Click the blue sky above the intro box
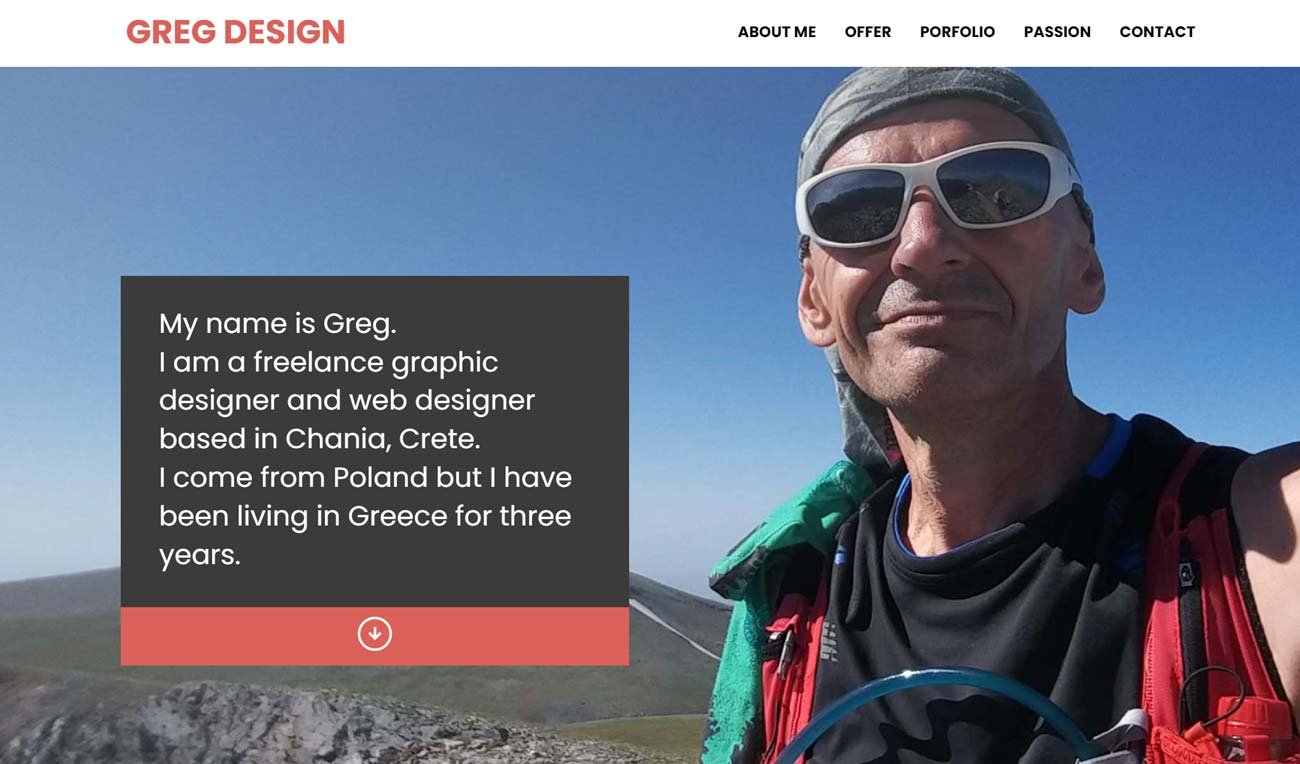Viewport: 1300px width, 764px height. pos(400,170)
